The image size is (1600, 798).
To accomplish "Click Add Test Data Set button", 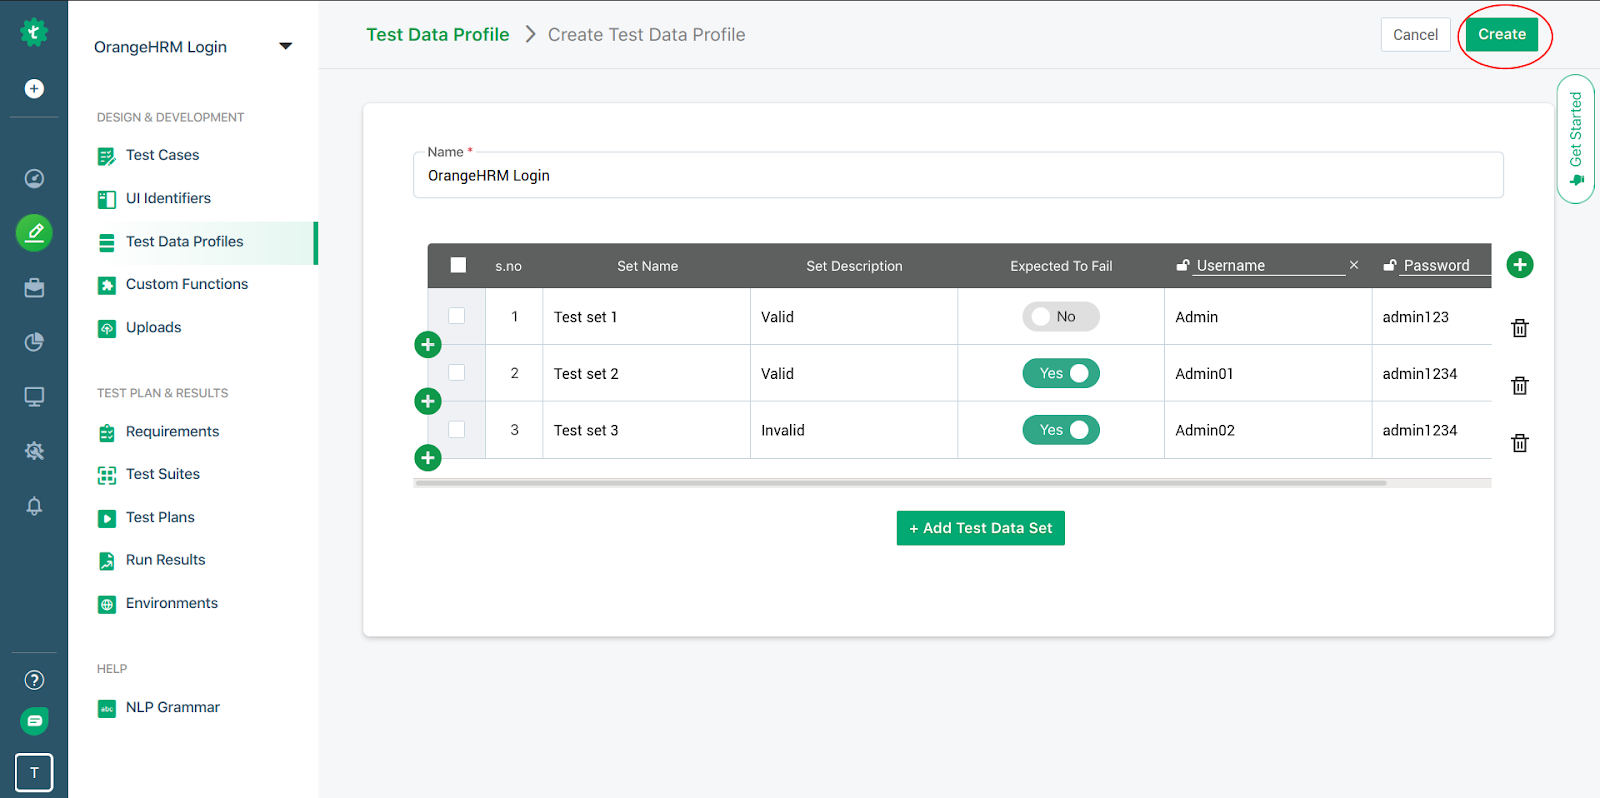I will point(980,528).
